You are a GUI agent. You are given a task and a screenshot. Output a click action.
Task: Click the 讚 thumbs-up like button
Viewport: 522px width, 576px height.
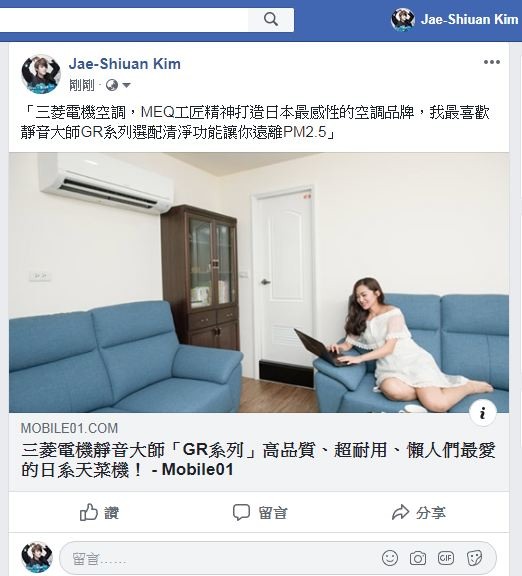[x=100, y=512]
